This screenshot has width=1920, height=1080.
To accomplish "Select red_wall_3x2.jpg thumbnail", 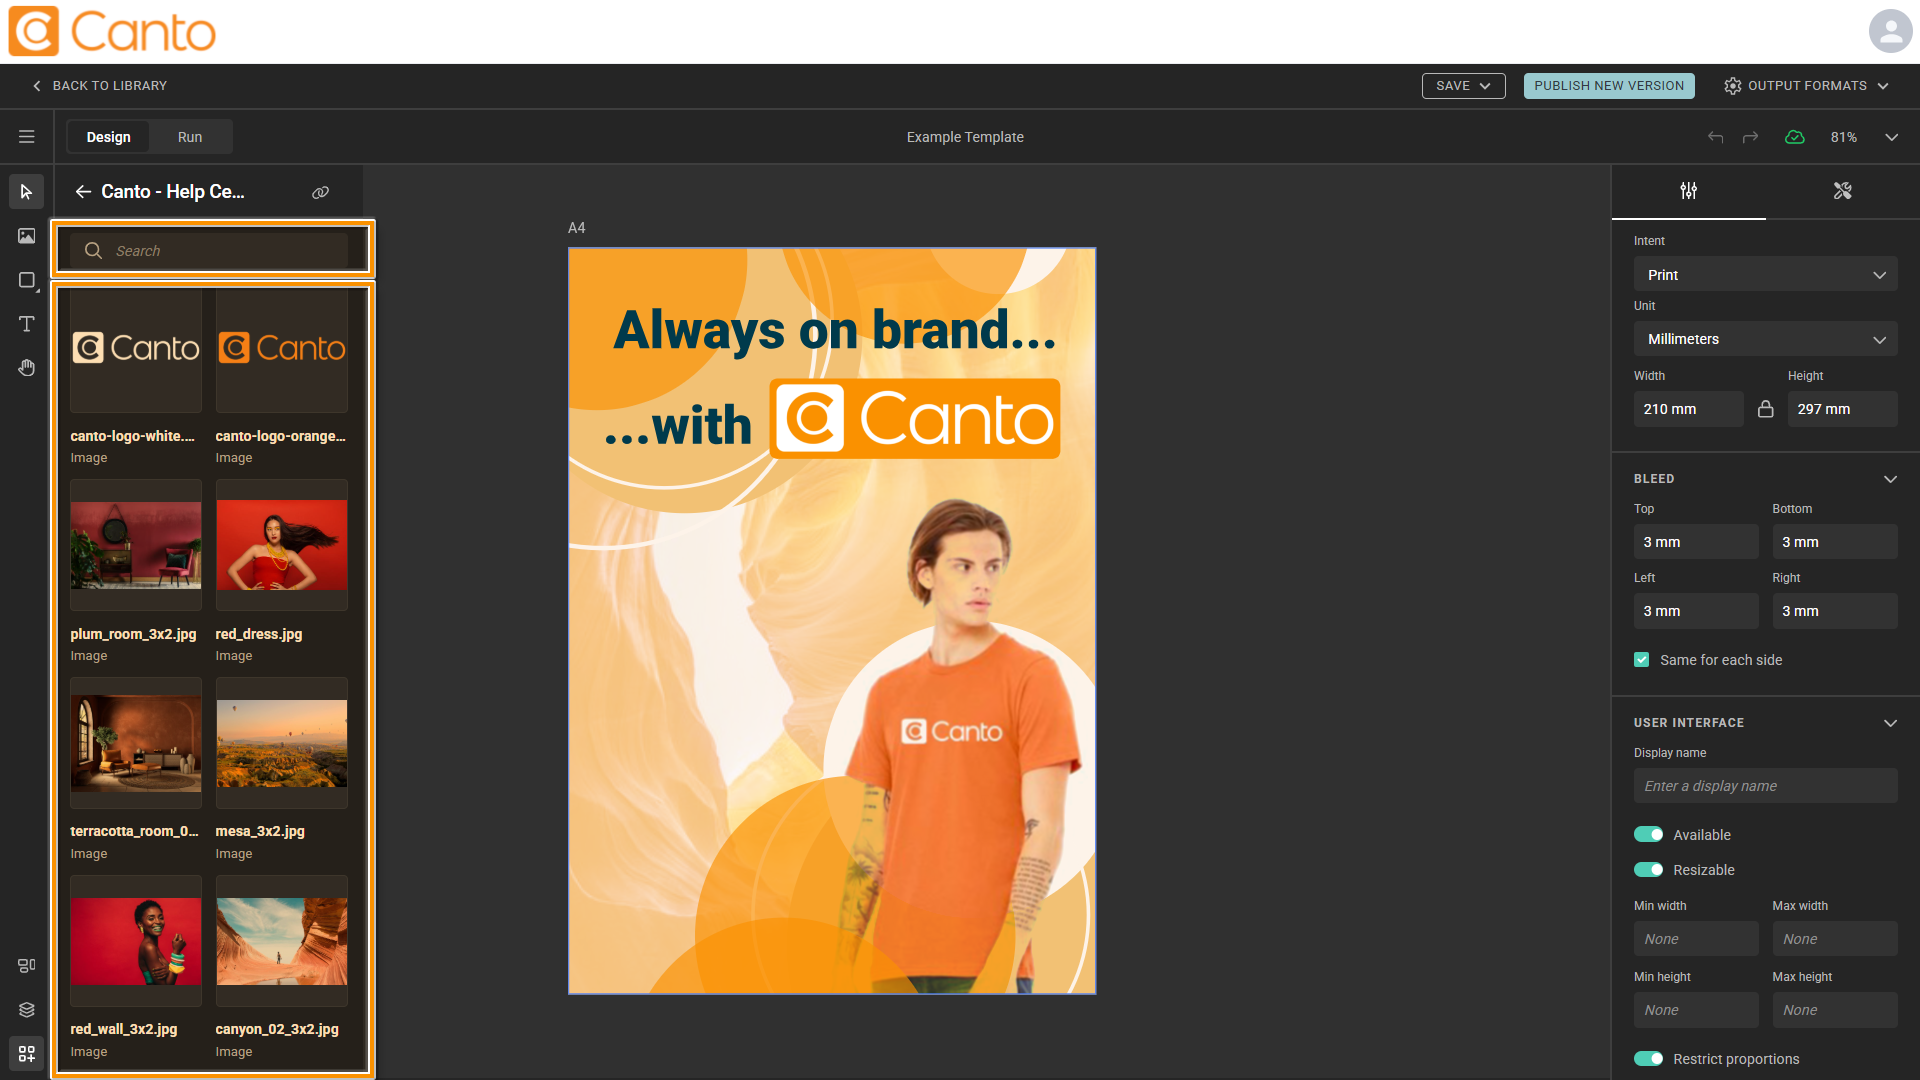I will pos(136,941).
